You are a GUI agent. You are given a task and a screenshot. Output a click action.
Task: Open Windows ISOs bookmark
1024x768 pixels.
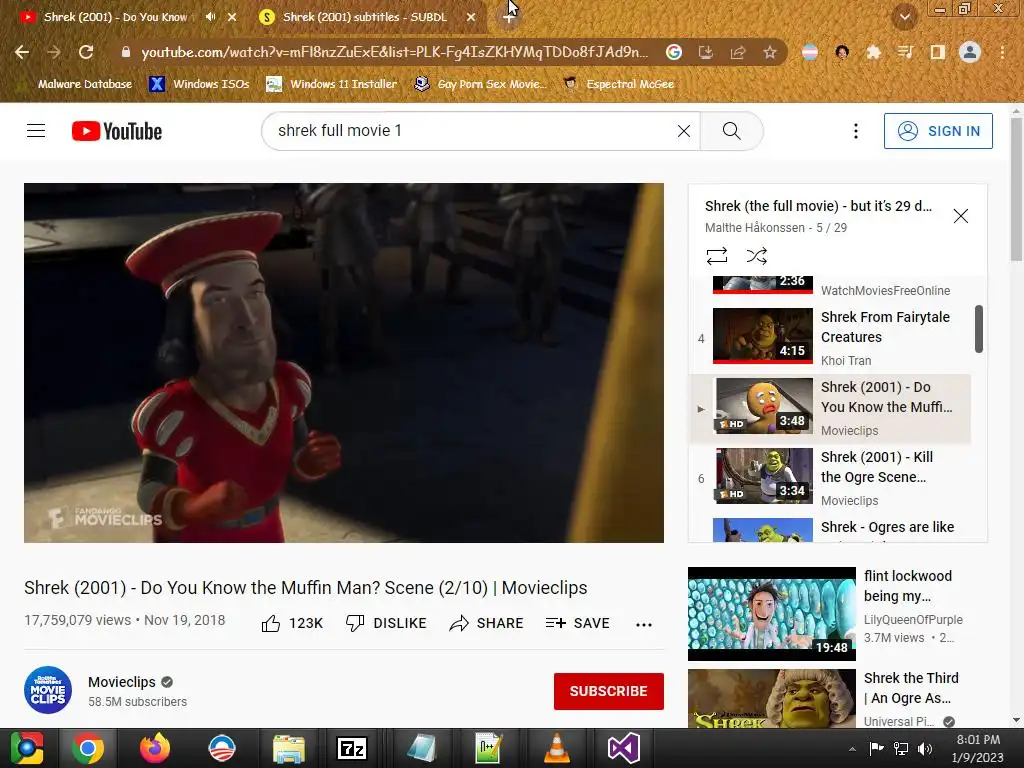tap(199, 84)
